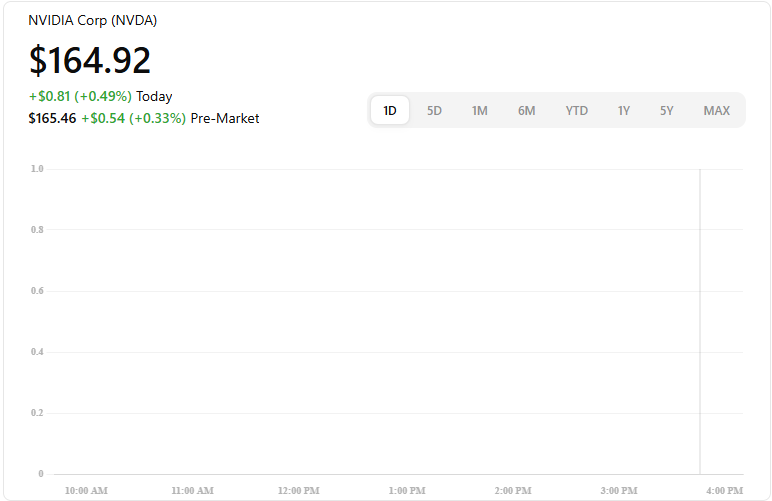
Task: Show the 6M price history
Action: (526, 110)
